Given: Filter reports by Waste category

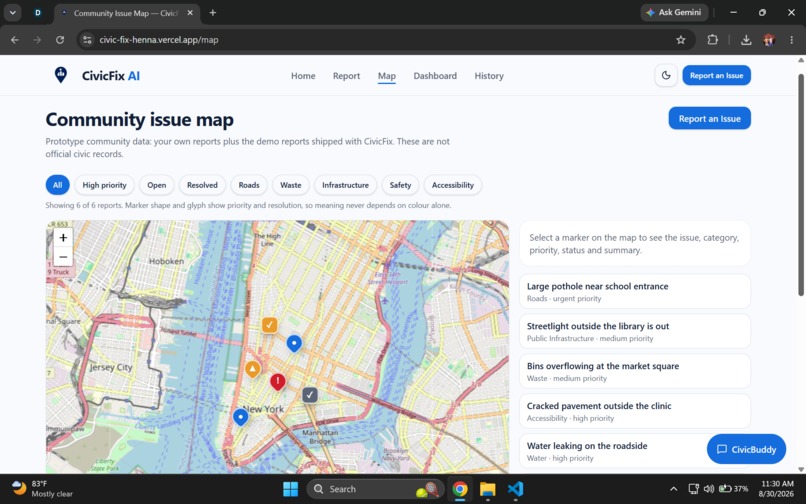Looking at the screenshot, I should [290, 185].
